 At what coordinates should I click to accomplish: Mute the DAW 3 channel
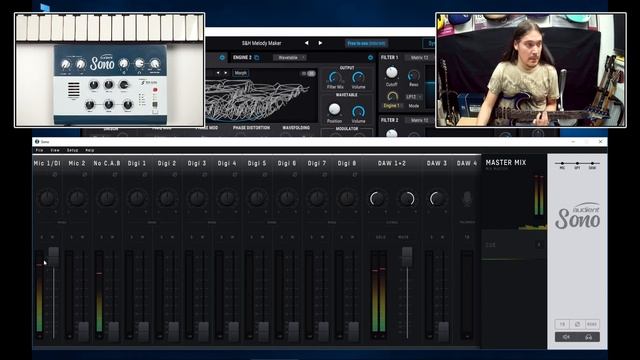pos(442,237)
